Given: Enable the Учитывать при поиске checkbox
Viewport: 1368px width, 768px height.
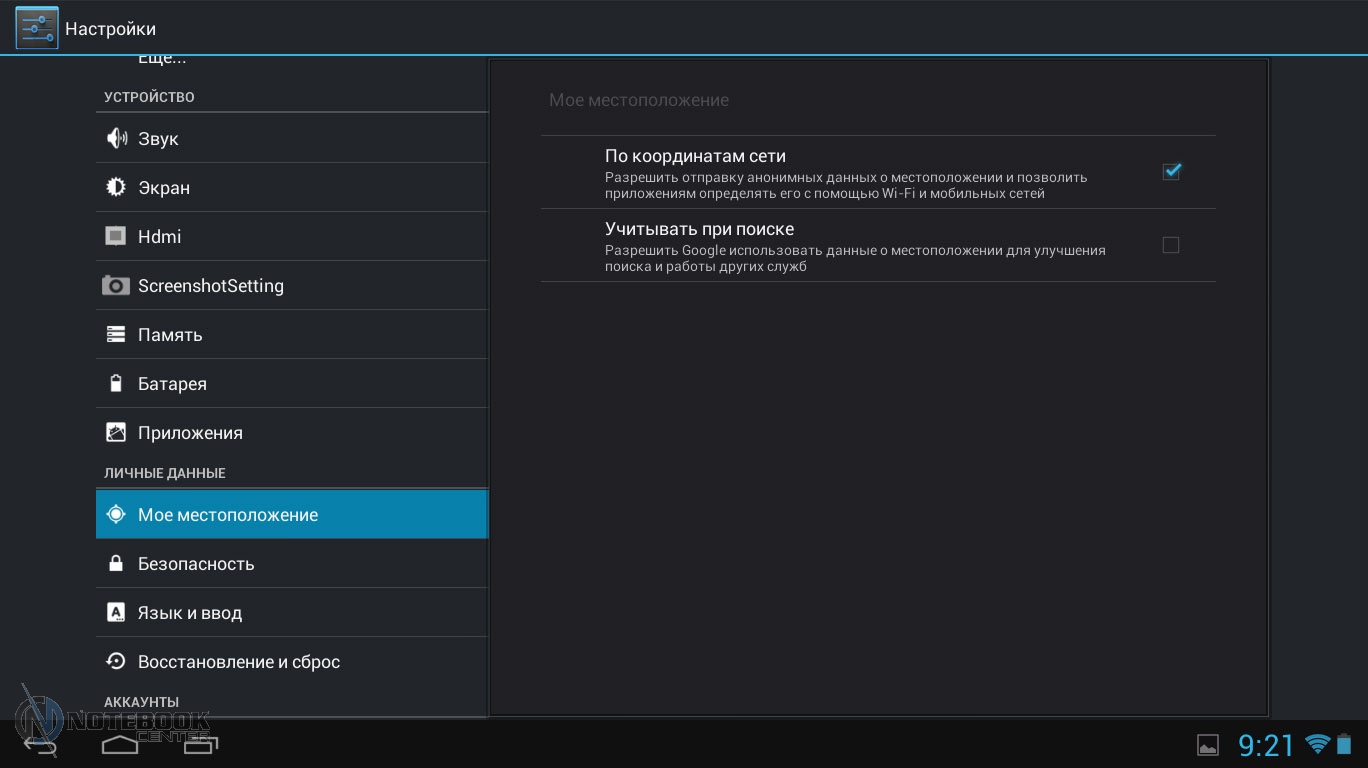Looking at the screenshot, I should (1171, 245).
